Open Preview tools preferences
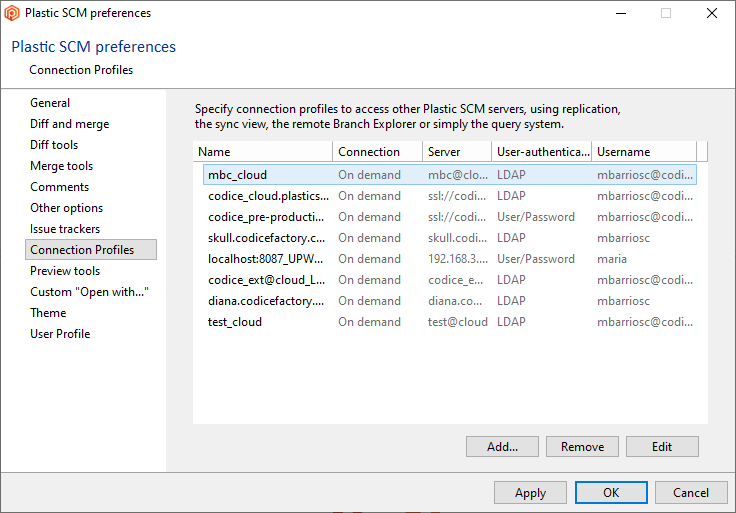Screen dimensions: 736x513 65,271
